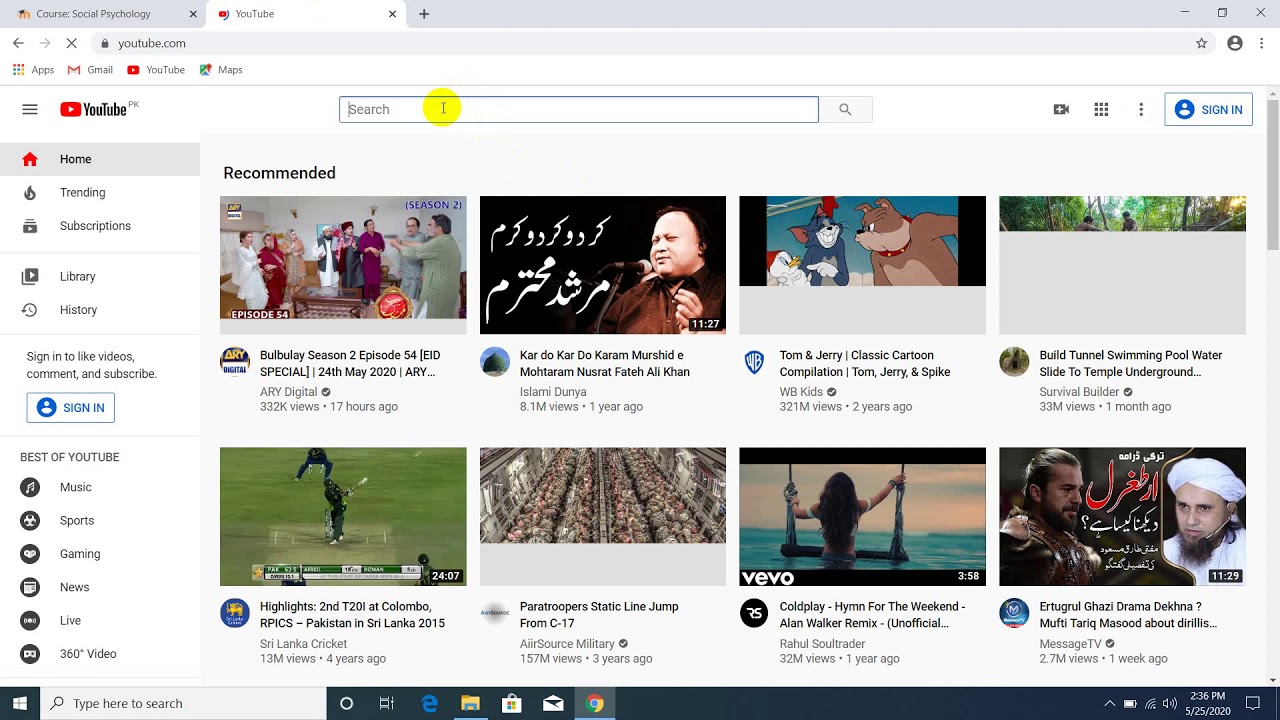This screenshot has height=720, width=1280.
Task: Open Subscriptions in the sidebar
Action: pyautogui.click(x=100, y=226)
